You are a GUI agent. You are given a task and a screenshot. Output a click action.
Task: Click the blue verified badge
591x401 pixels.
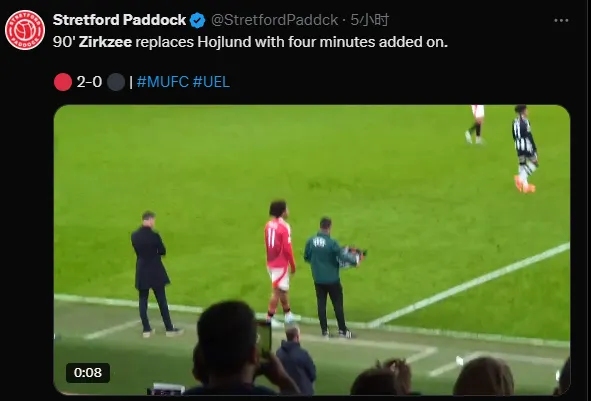pyautogui.click(x=197, y=20)
